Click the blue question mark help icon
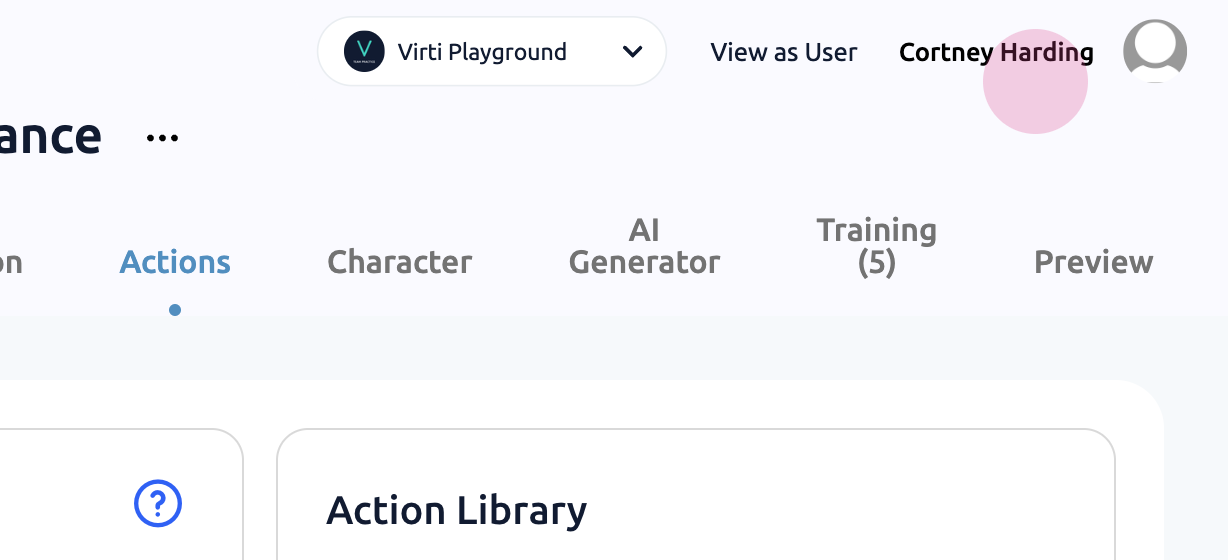1228x560 pixels. (x=158, y=504)
